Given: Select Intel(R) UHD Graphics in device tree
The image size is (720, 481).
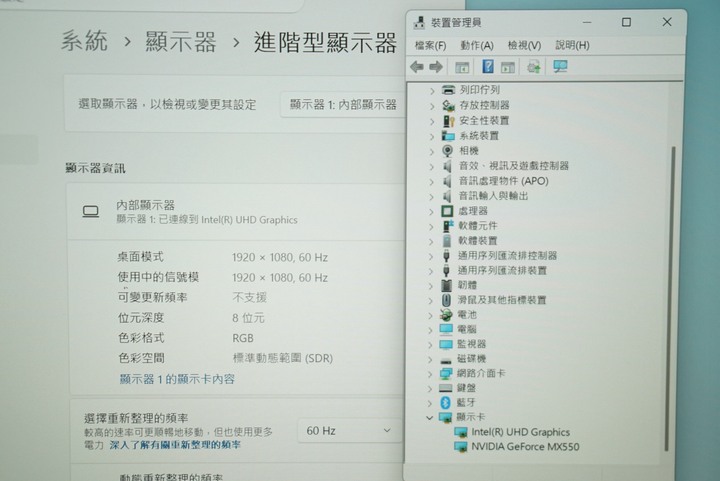Looking at the screenshot, I should click(520, 432).
